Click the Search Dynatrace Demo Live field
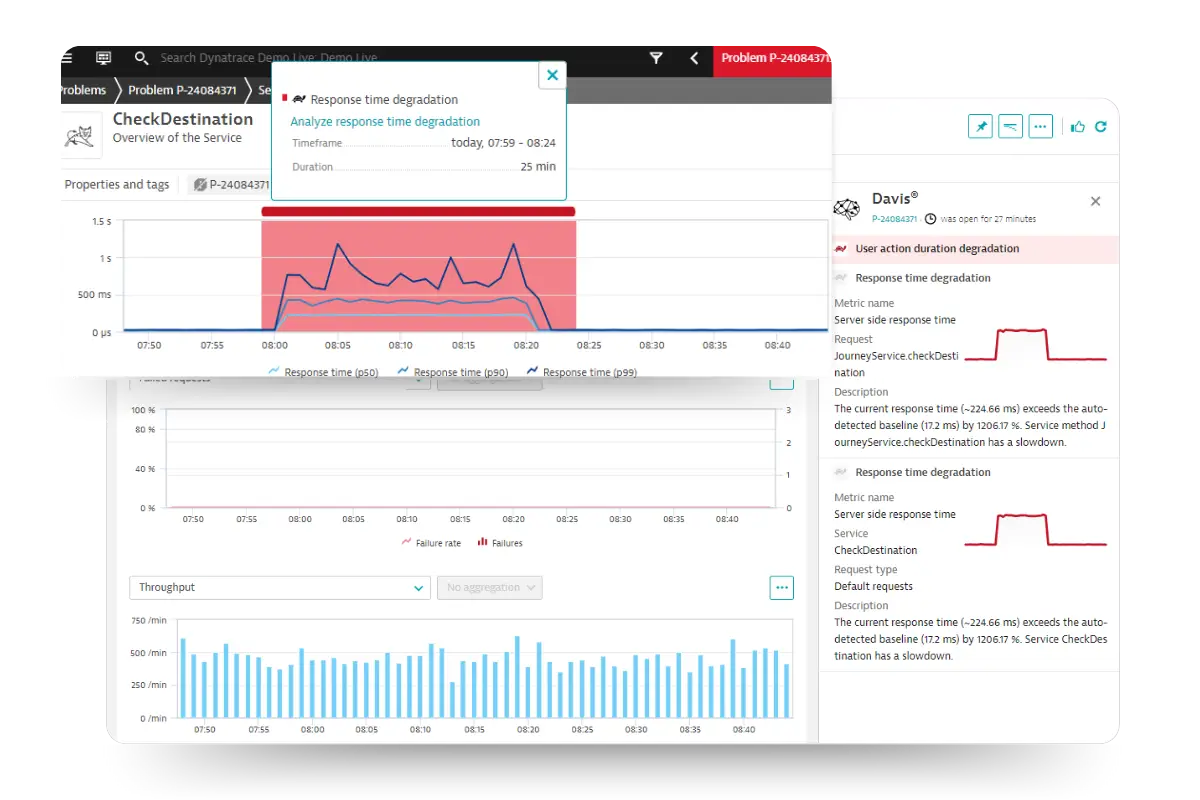Screen dimensions: 1200x800 [268, 58]
